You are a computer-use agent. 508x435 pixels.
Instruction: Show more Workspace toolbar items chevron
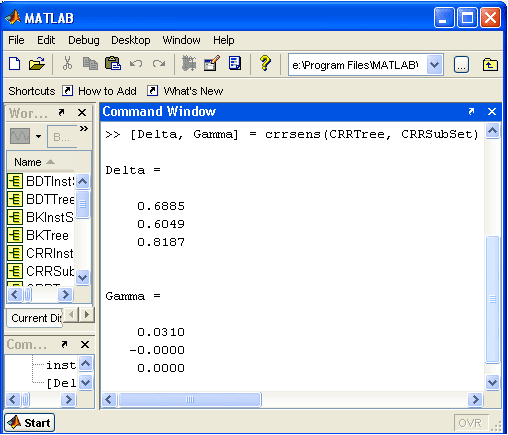[84, 129]
